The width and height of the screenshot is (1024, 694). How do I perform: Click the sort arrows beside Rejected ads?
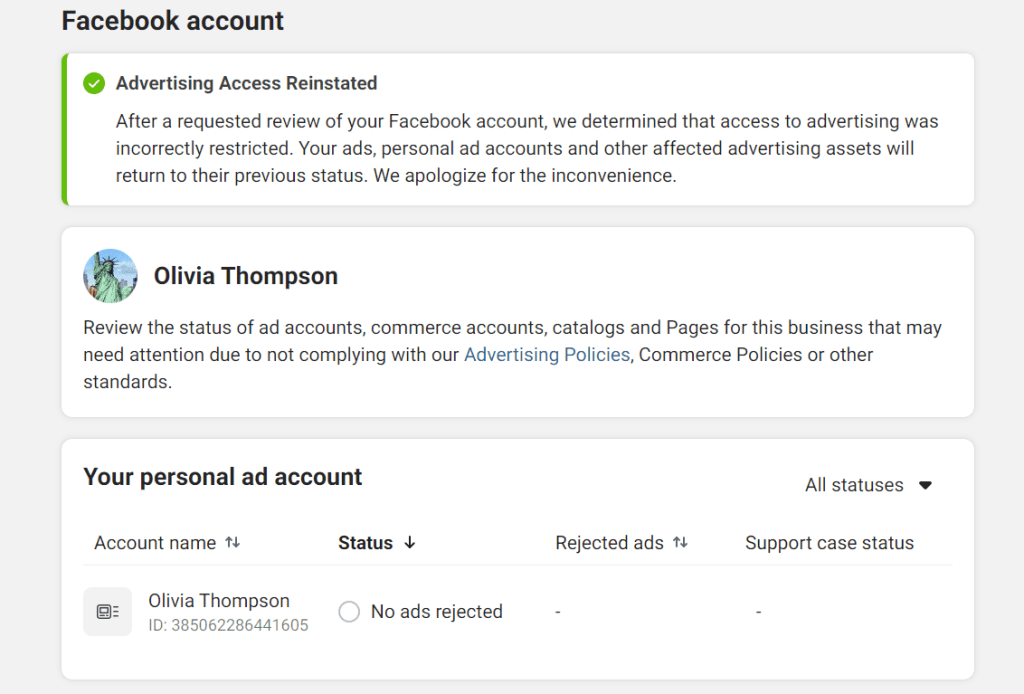tap(682, 542)
